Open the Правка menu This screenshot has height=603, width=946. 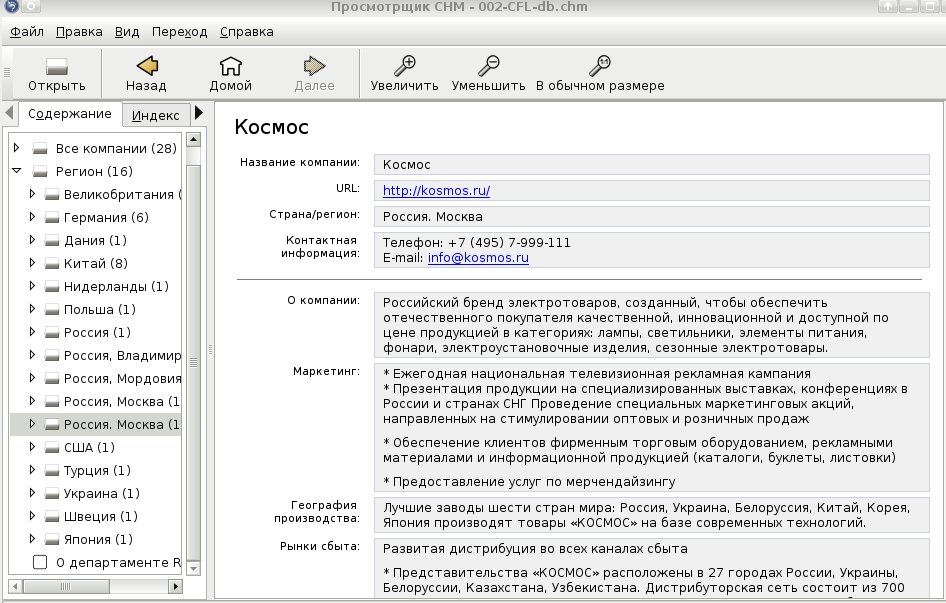79,32
